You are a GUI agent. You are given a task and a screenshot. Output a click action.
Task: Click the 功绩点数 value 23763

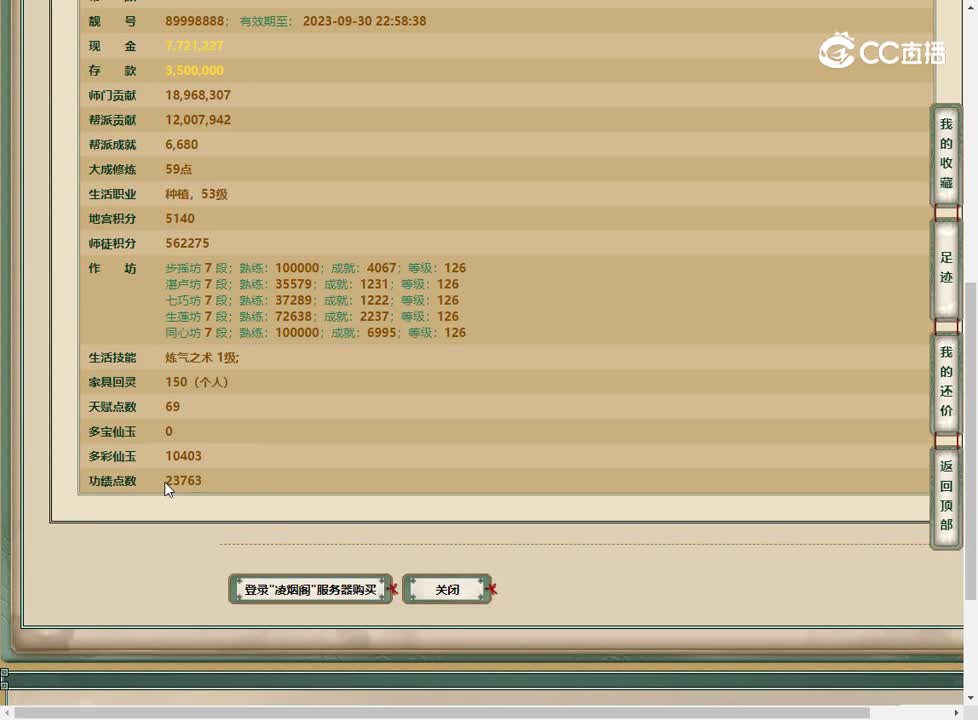[x=184, y=481]
